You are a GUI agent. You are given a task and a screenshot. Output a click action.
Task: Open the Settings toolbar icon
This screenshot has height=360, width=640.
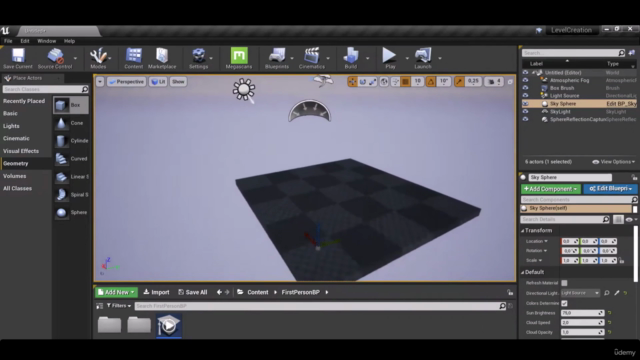pos(198,58)
